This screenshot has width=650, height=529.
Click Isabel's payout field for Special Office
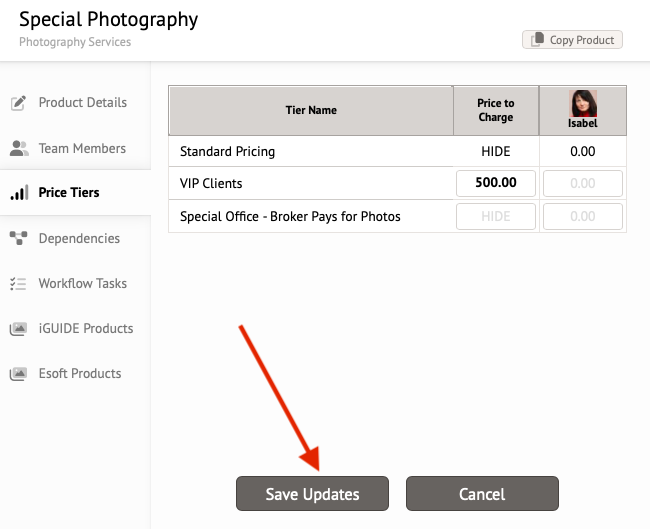click(x=582, y=216)
